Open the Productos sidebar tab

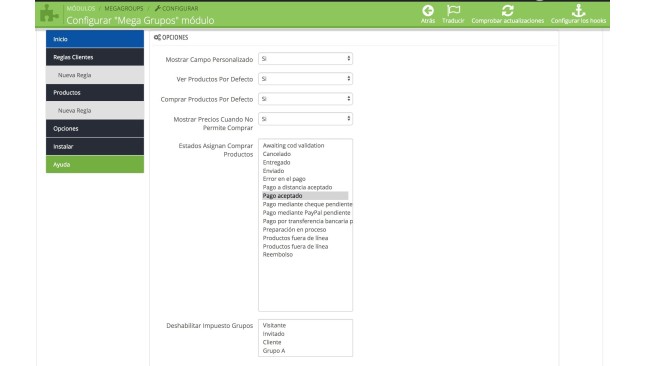(x=95, y=93)
